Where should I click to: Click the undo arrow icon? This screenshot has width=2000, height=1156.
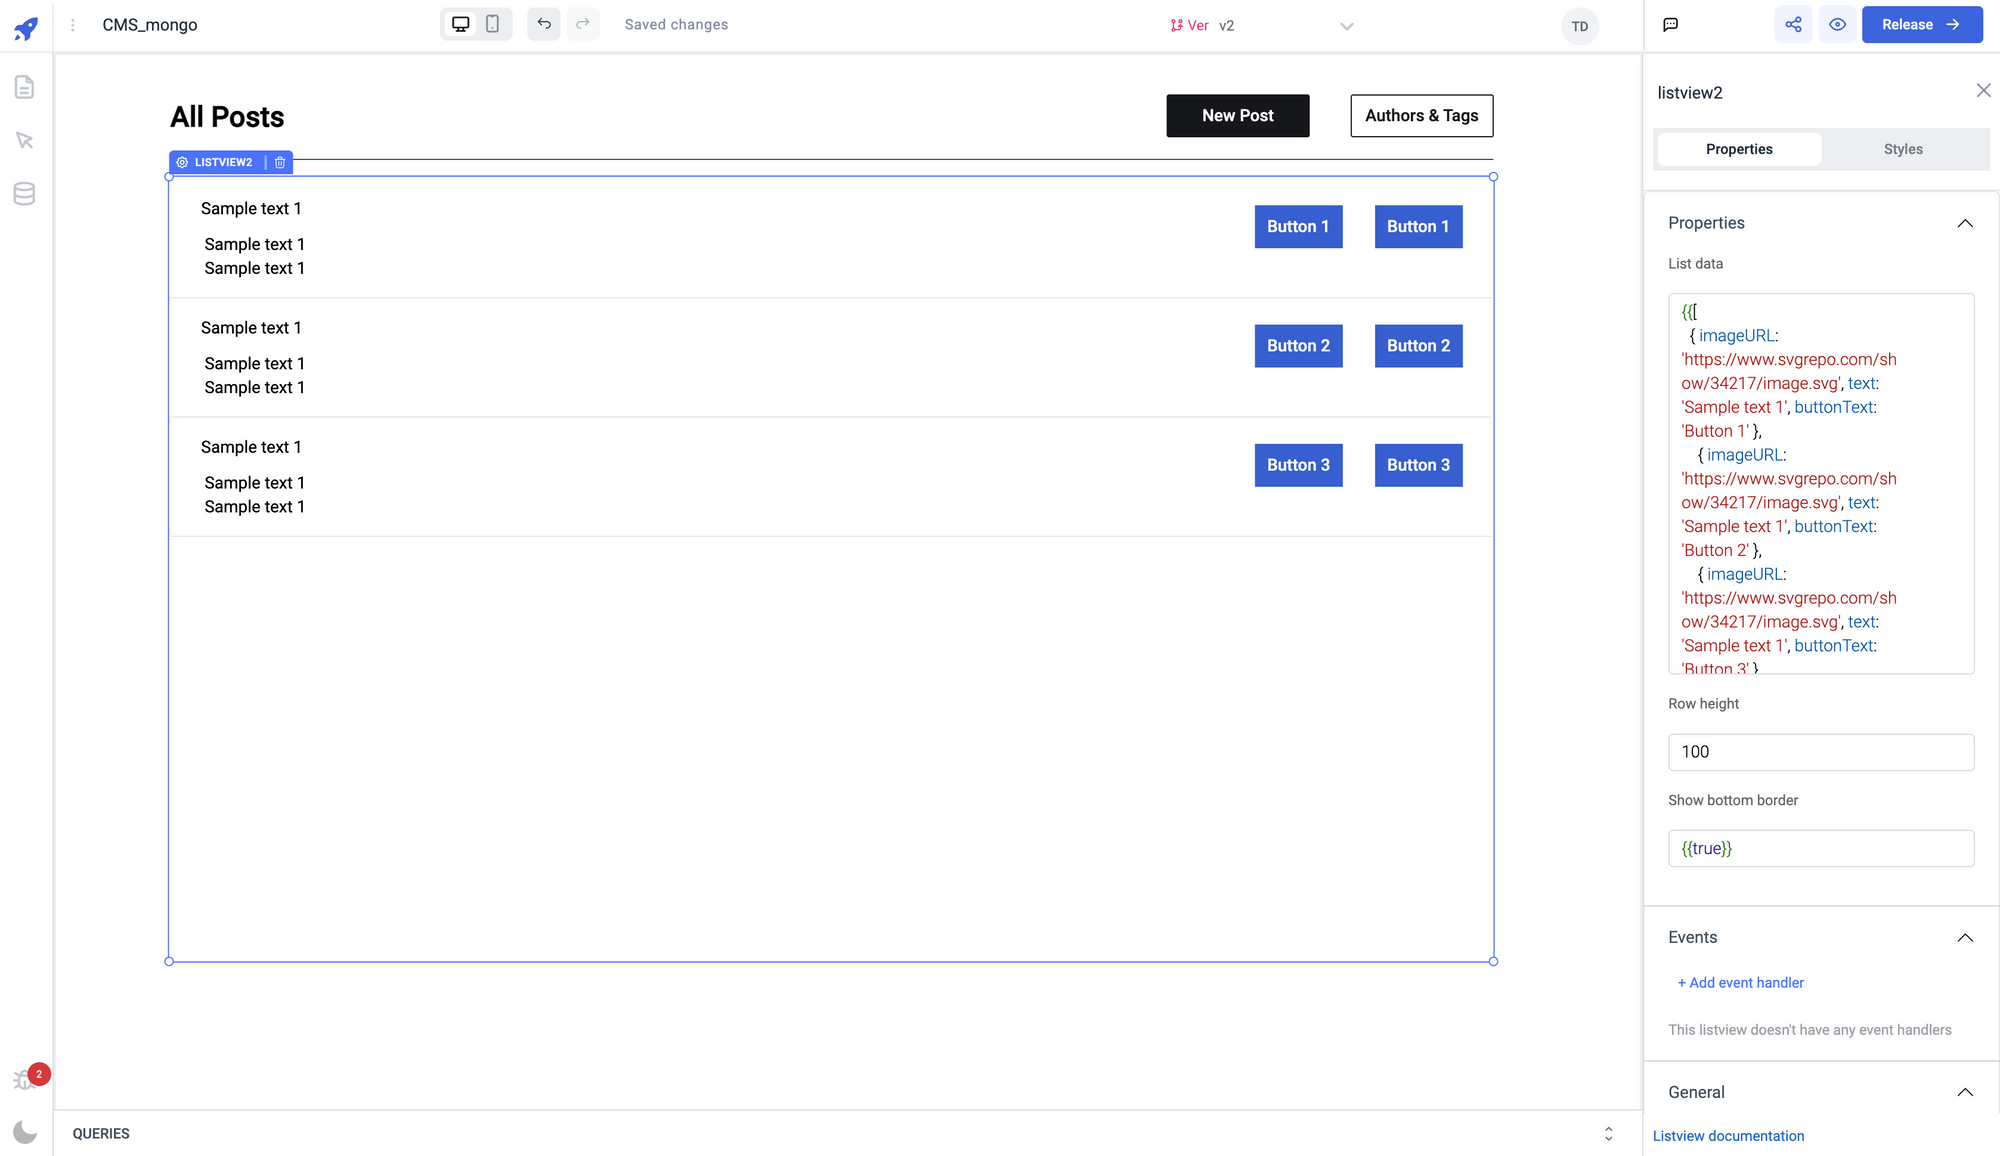(544, 24)
